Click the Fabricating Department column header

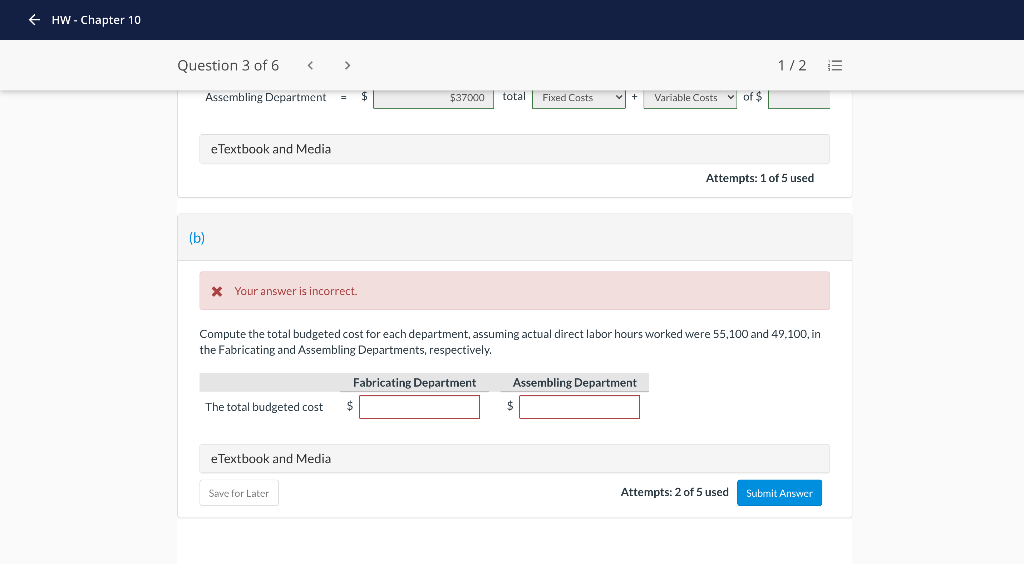[x=415, y=383]
